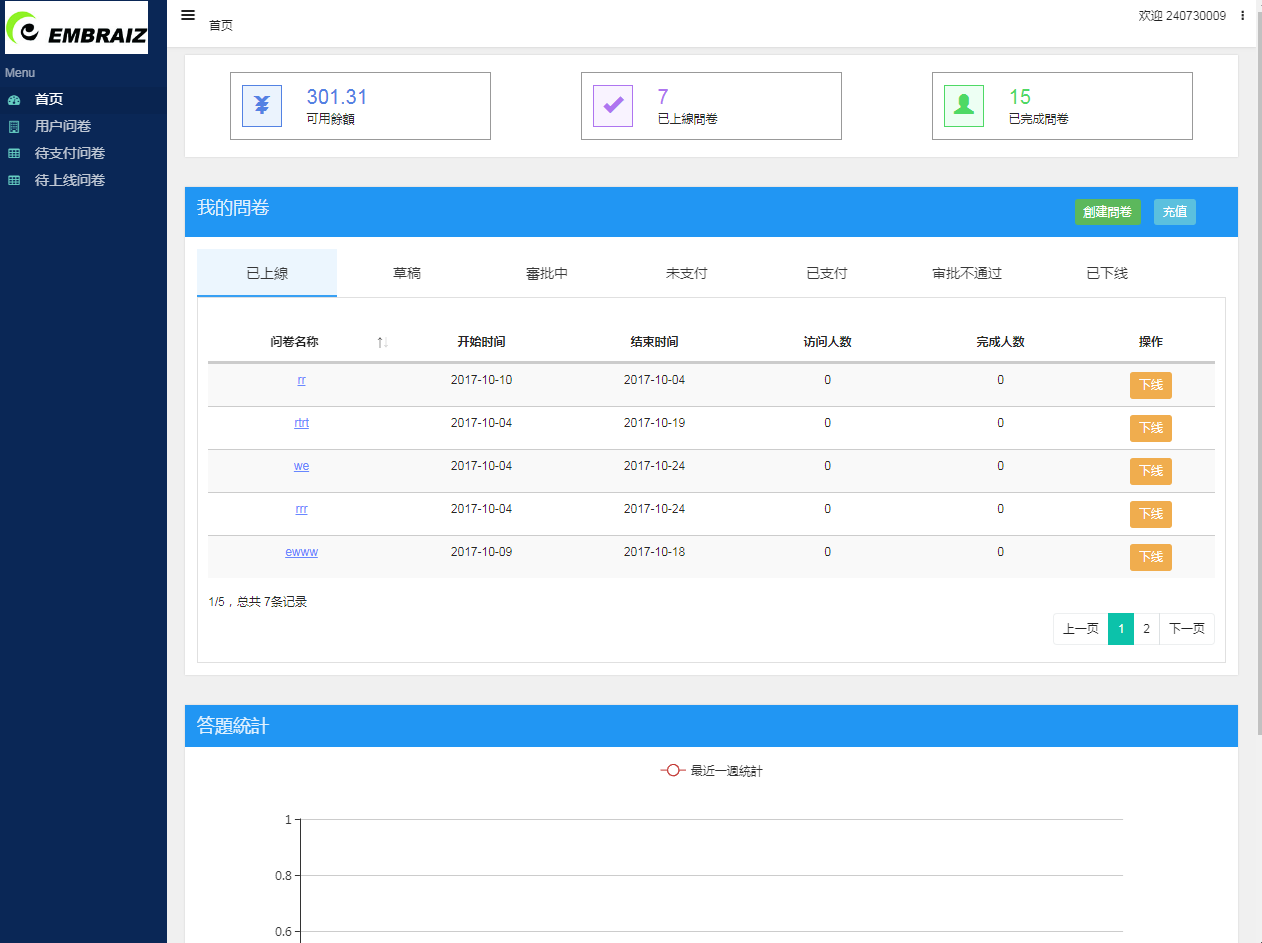Take questionnaire we offline with 下线
This screenshot has height=943, width=1262.
click(x=1151, y=471)
